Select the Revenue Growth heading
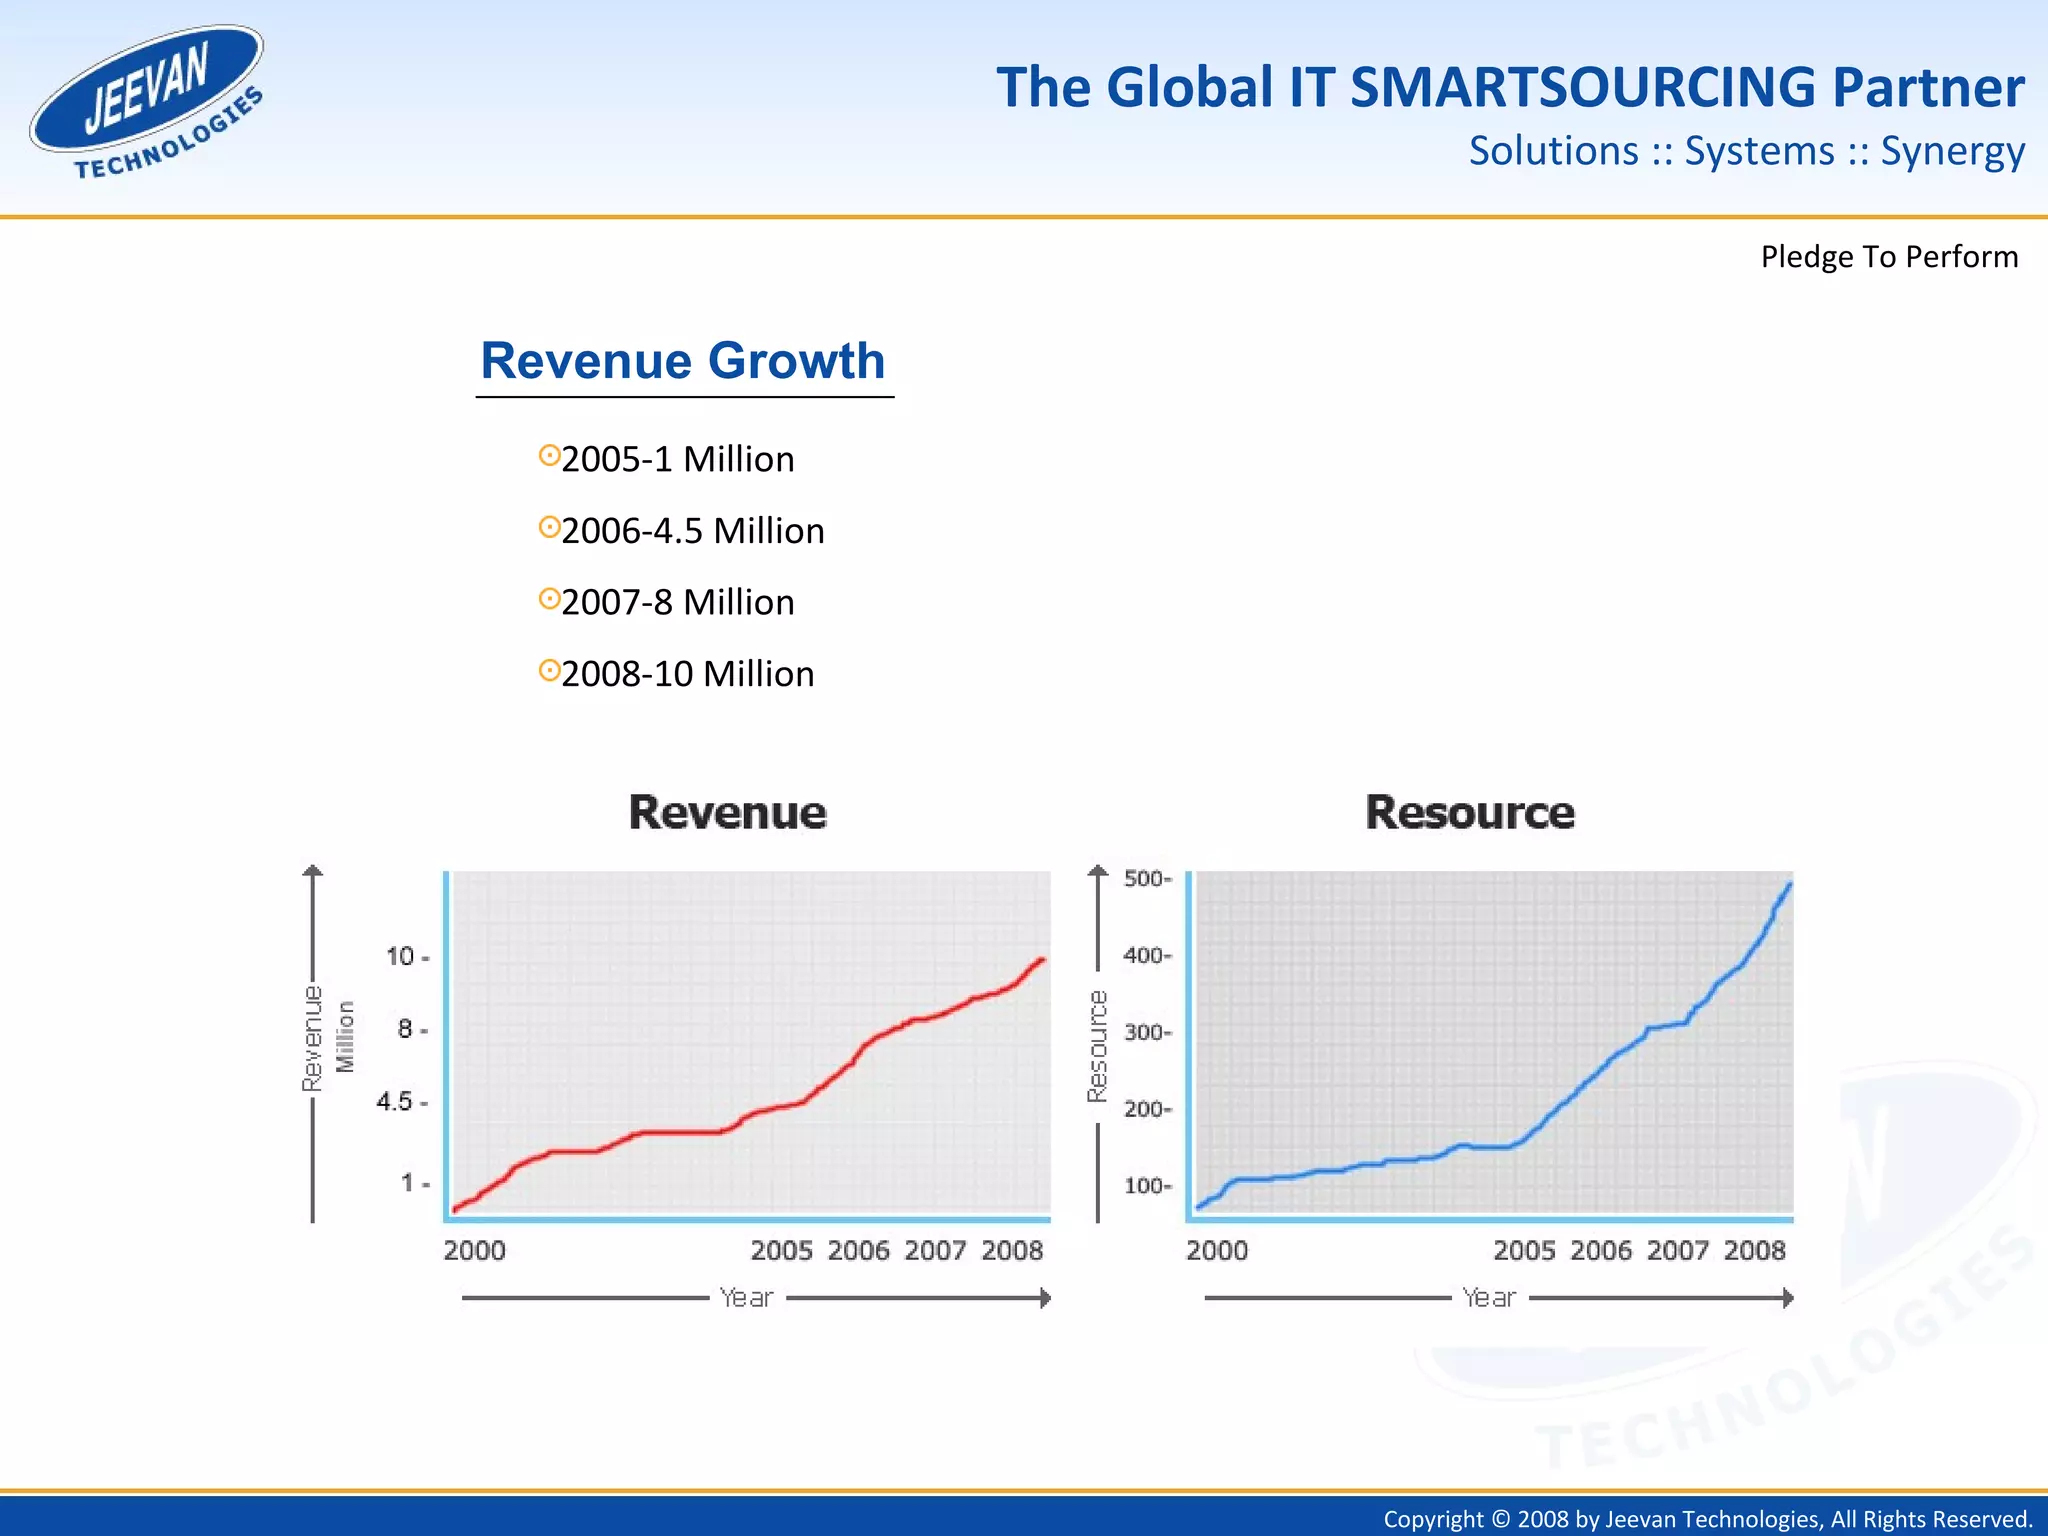This screenshot has height=1536, width=2048. click(x=683, y=361)
